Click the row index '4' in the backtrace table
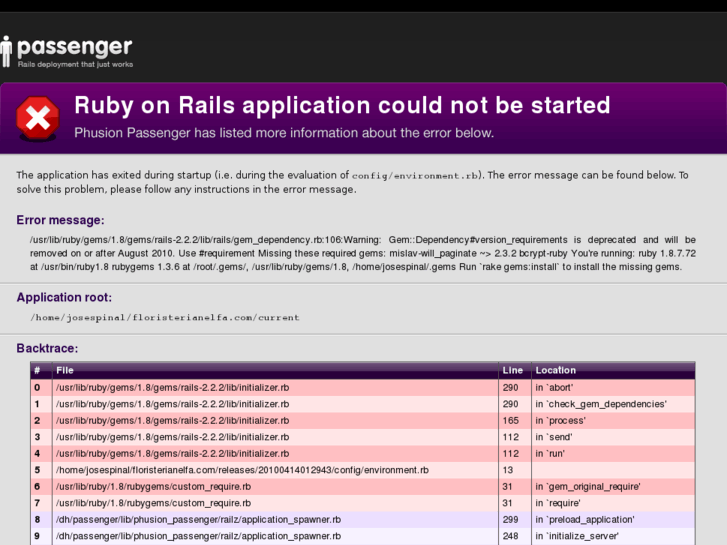The height and width of the screenshot is (545, 727). tap(37, 454)
